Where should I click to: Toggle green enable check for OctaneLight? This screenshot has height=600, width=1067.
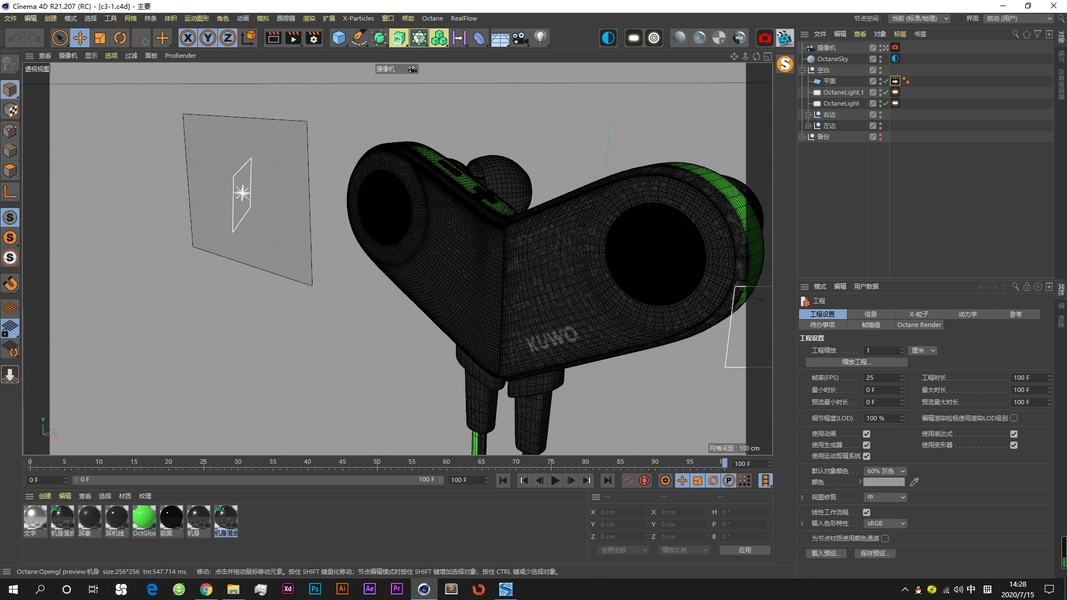tap(885, 103)
